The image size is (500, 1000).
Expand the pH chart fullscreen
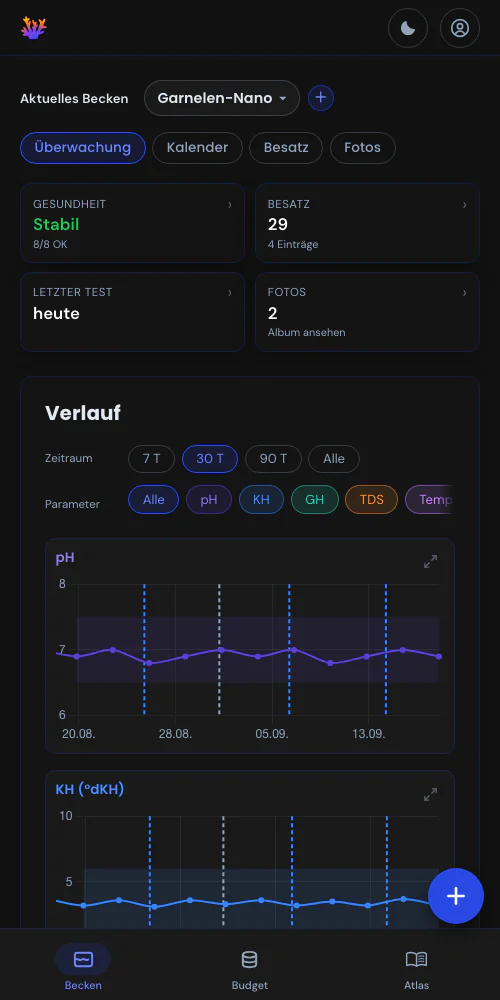click(430, 562)
